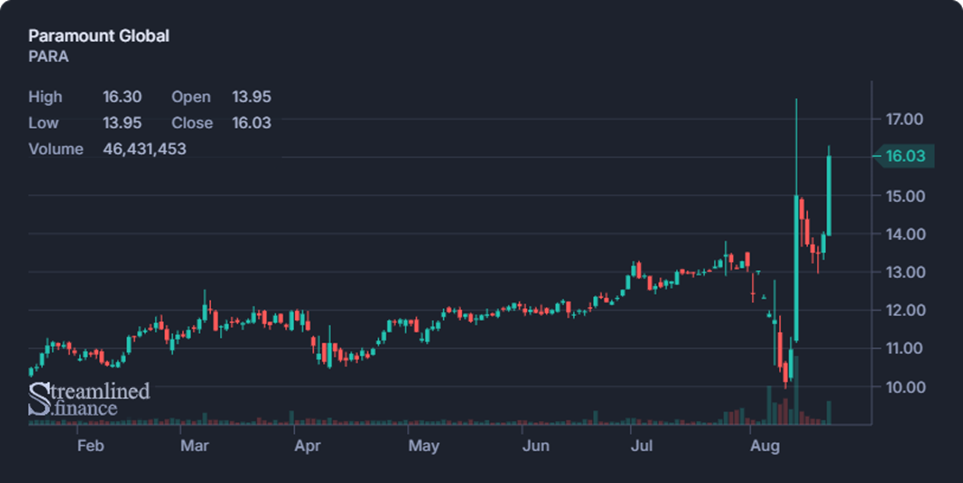Click the Low value 13.95
The image size is (963, 483).
click(122, 123)
